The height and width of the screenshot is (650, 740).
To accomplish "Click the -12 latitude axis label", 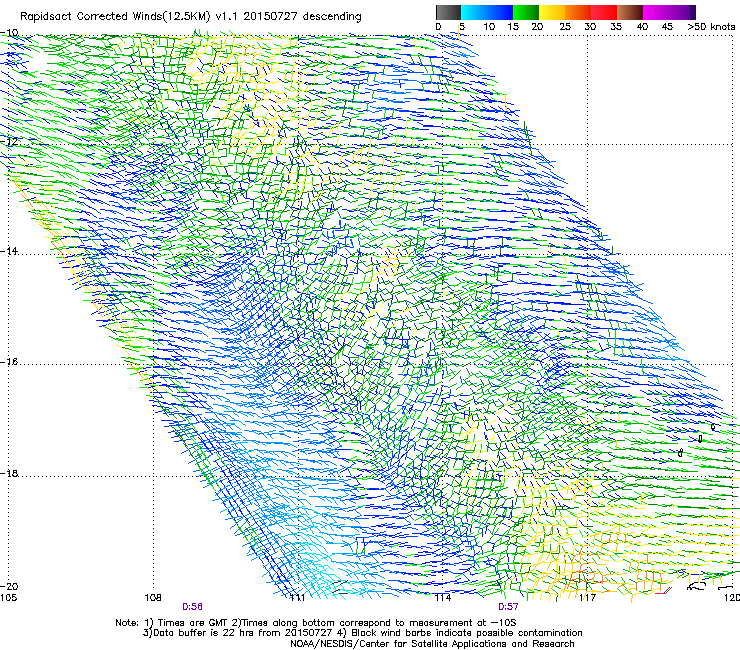I will point(9,142).
